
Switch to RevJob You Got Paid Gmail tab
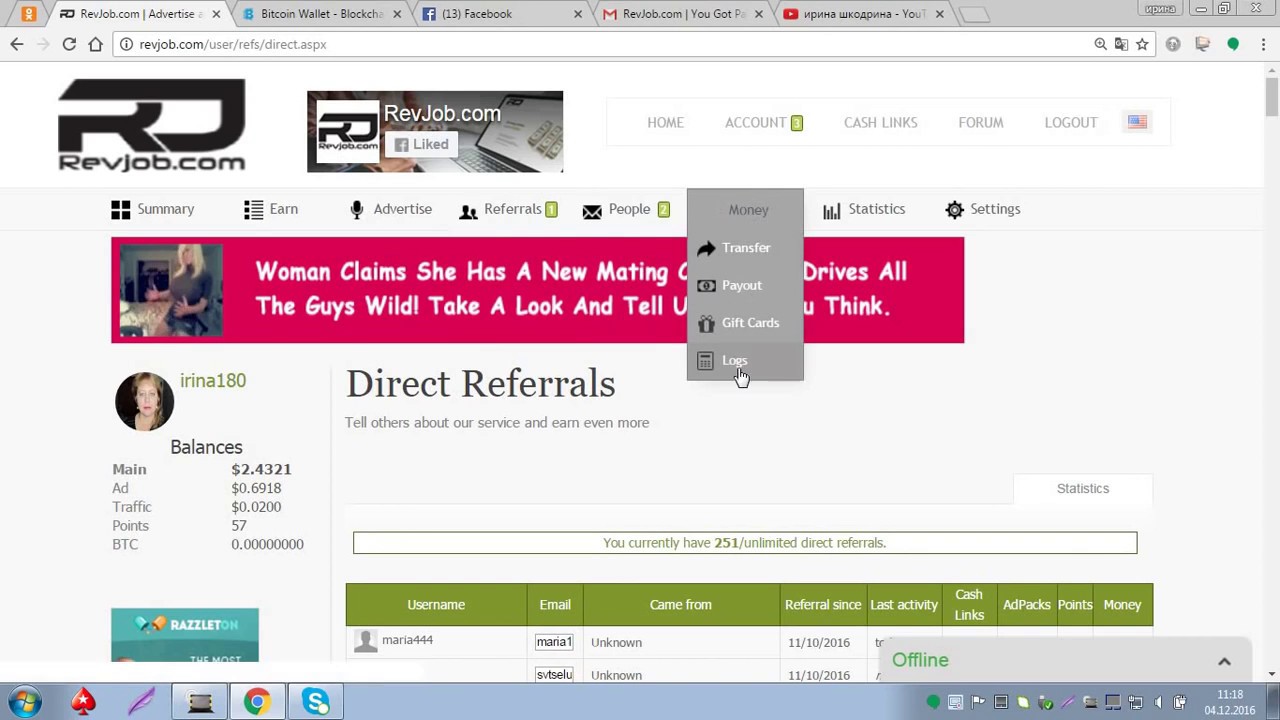682,14
